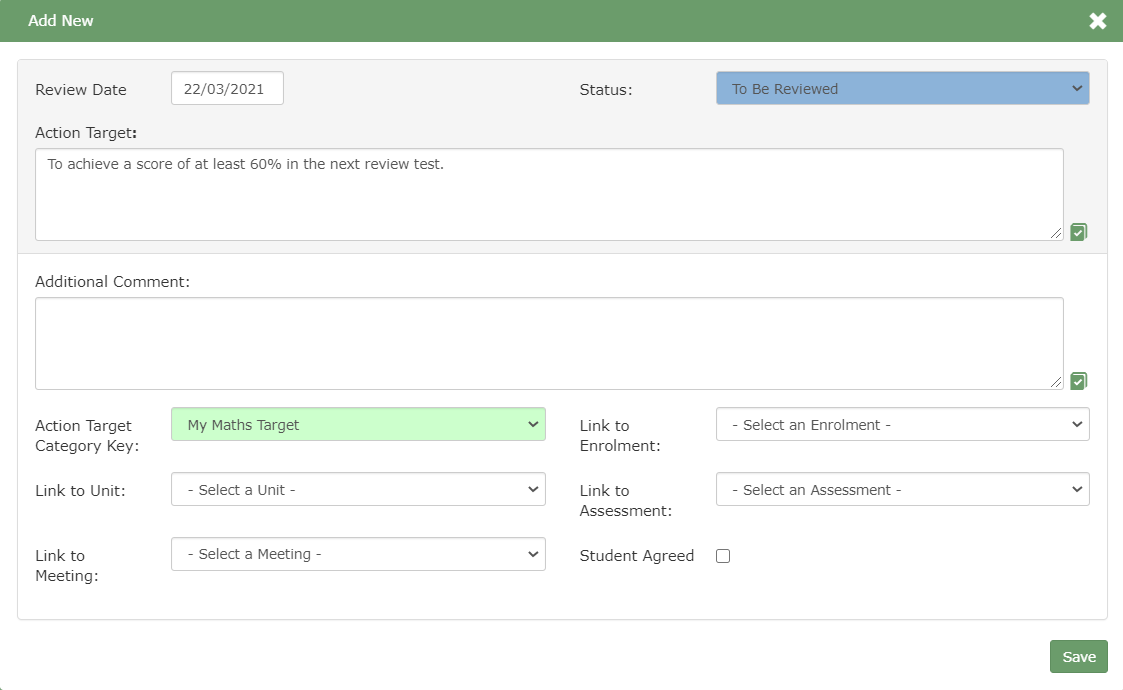This screenshot has width=1123, height=690.
Task: Click the Link to Unit label
Action: click(x=80, y=491)
